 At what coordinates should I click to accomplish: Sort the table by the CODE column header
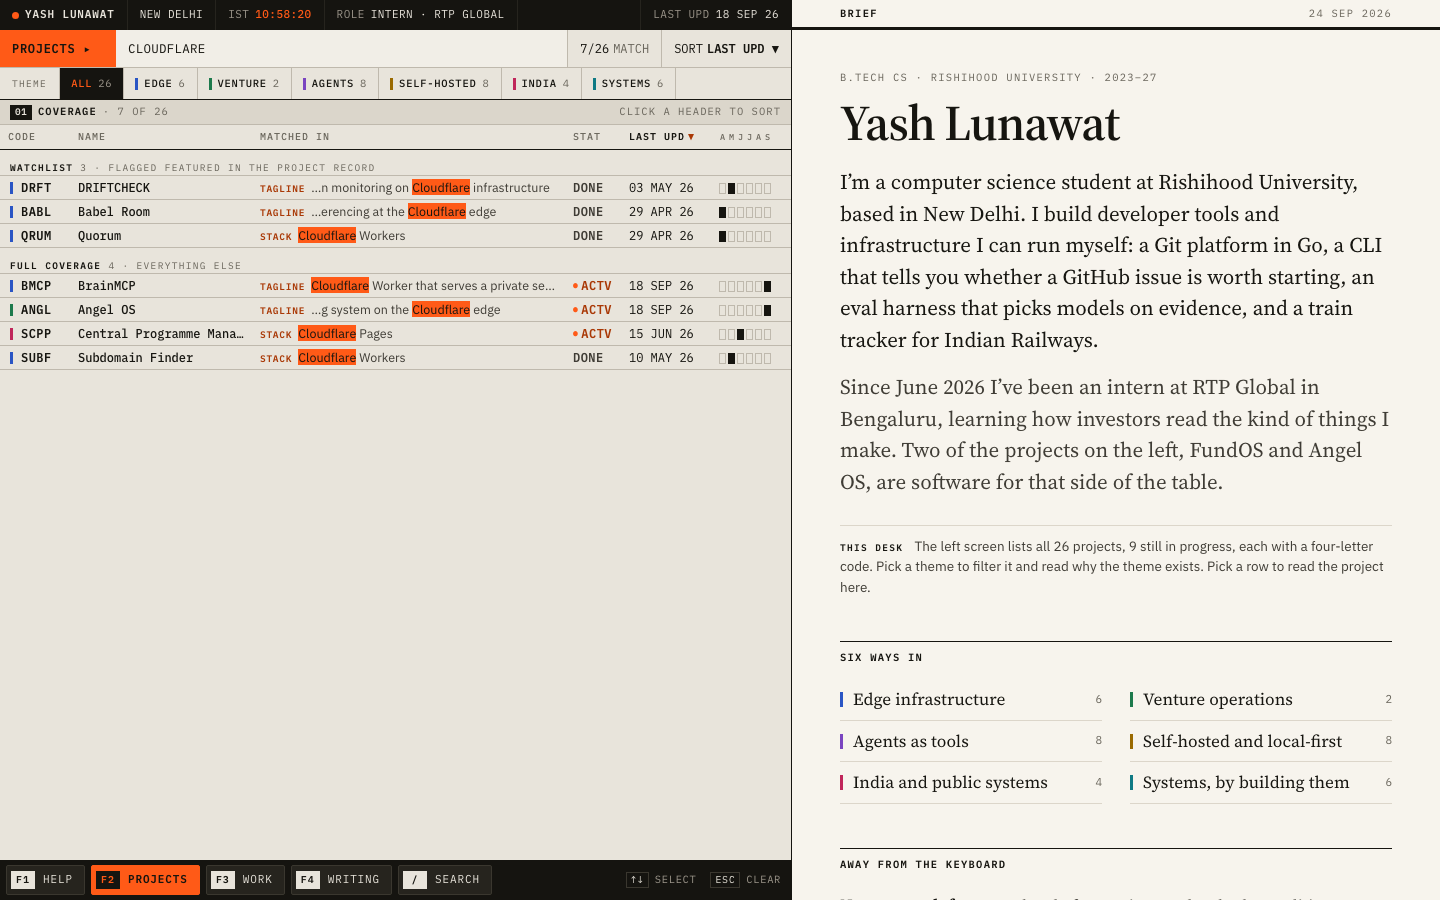[x=22, y=137]
